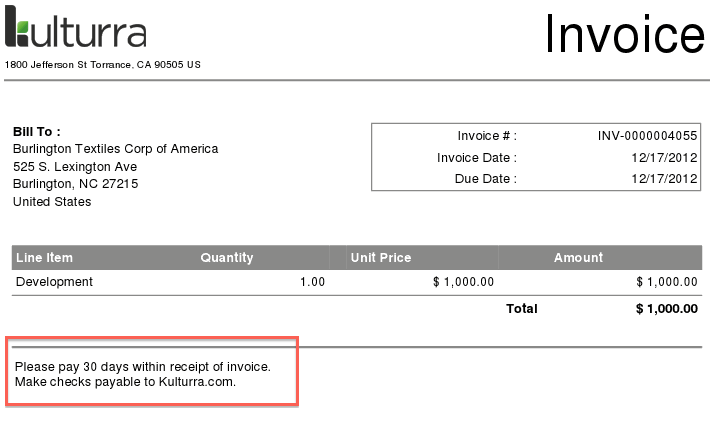Click the payment terms note text
Viewport: 722px width, 440px height.
pos(143,374)
